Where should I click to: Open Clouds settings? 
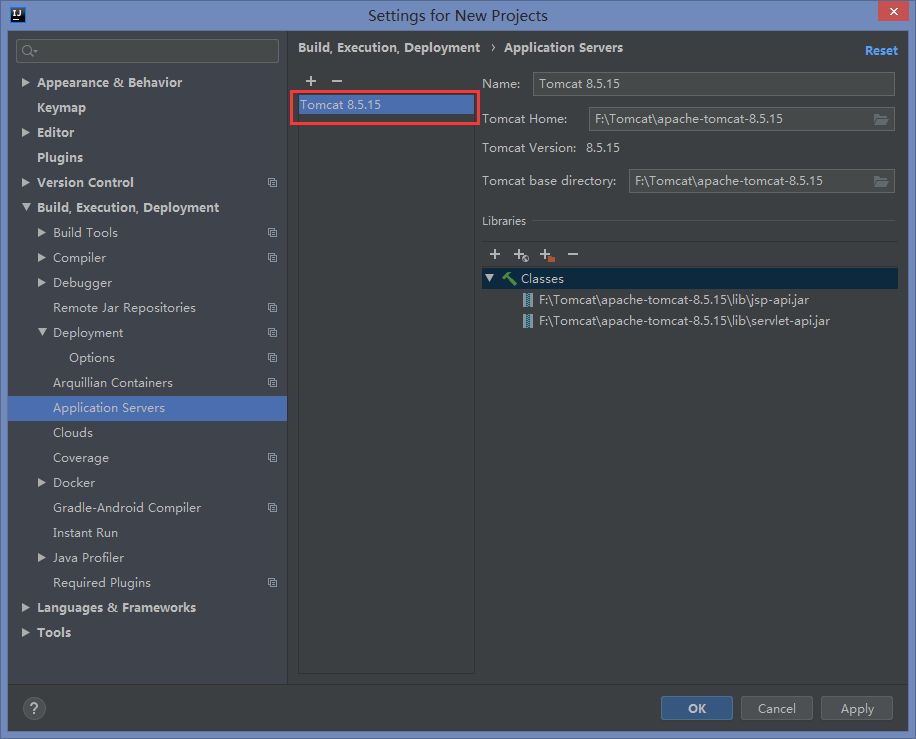72,433
